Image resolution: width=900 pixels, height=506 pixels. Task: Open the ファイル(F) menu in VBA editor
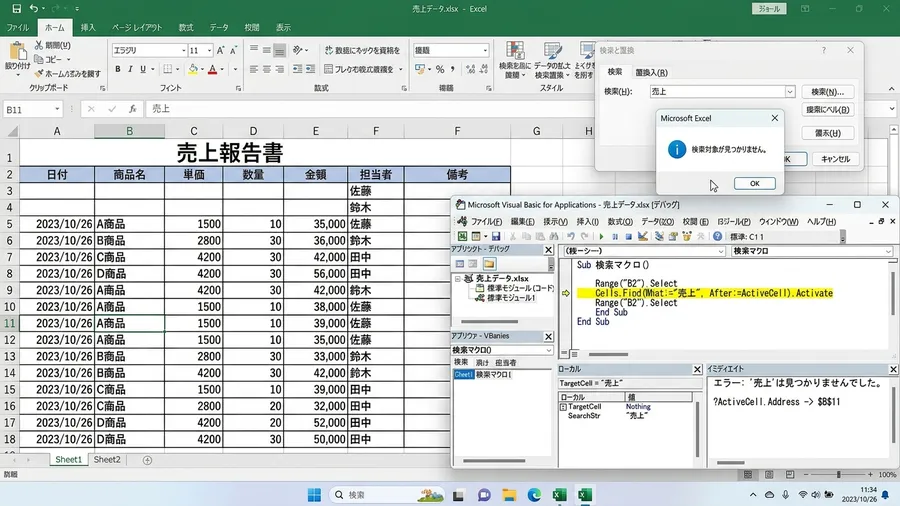[486, 221]
